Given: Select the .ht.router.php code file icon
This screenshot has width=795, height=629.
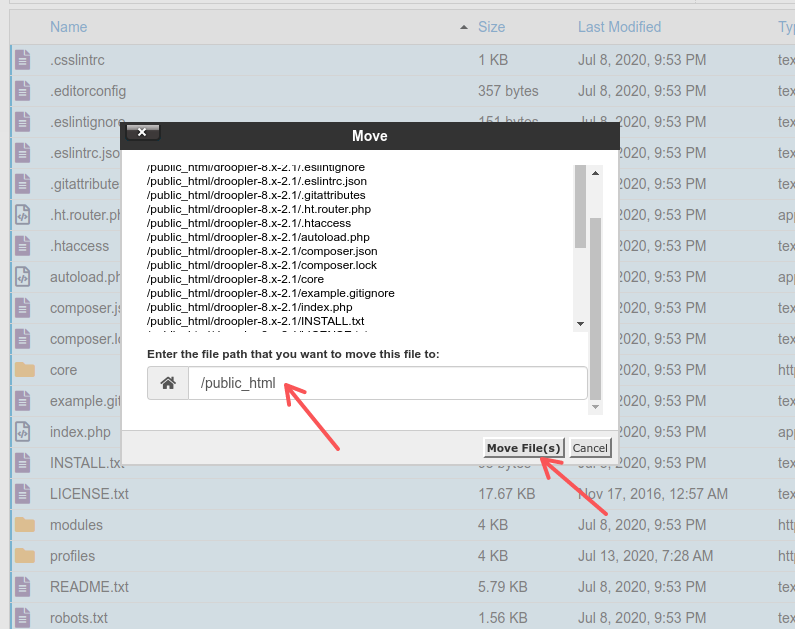Looking at the screenshot, I should point(22,214).
